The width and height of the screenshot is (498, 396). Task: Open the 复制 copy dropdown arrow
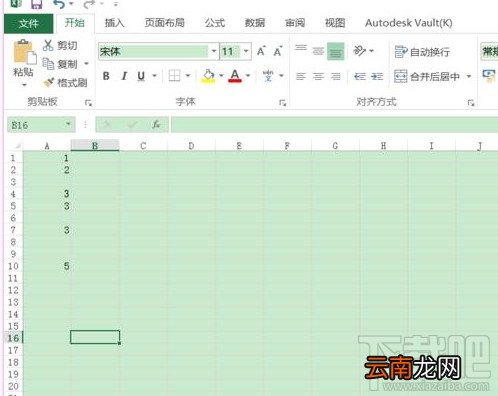pos(86,63)
